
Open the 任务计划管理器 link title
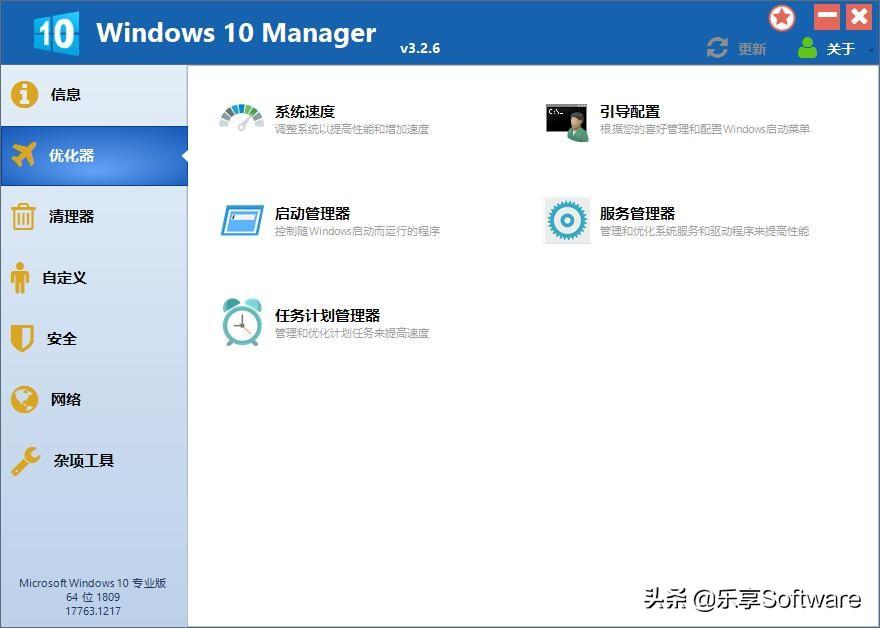pyautogui.click(x=327, y=315)
